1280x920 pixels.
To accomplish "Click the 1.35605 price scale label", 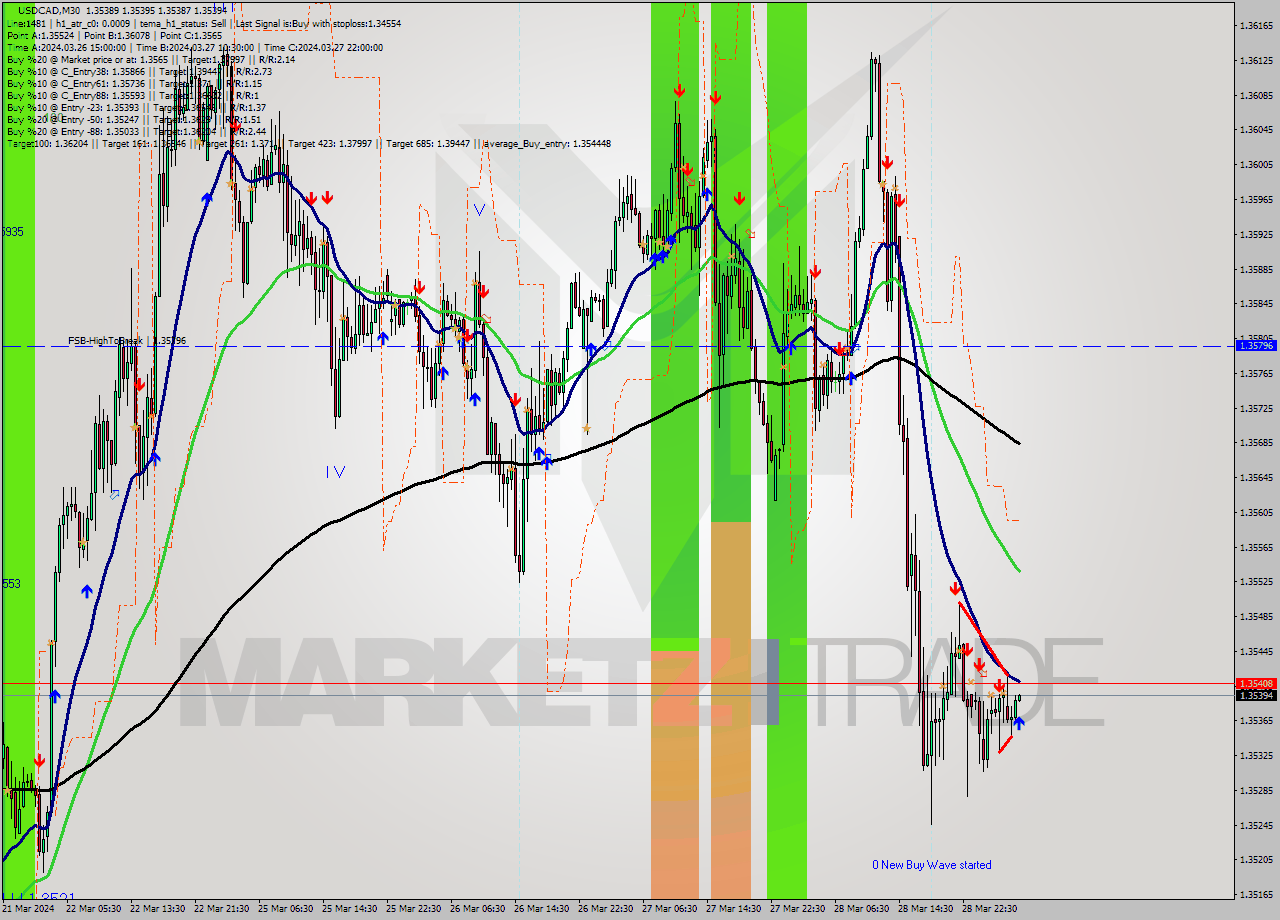I will tap(1255, 513).
